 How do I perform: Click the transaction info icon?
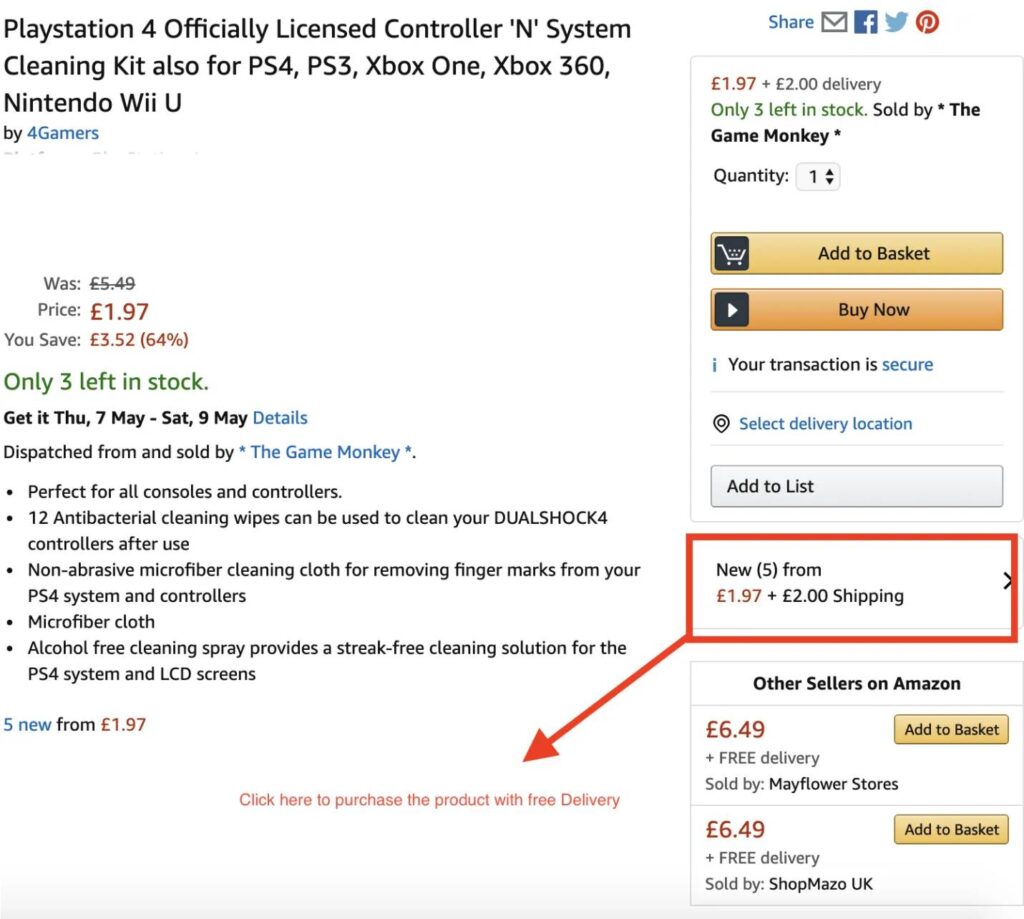click(x=714, y=364)
